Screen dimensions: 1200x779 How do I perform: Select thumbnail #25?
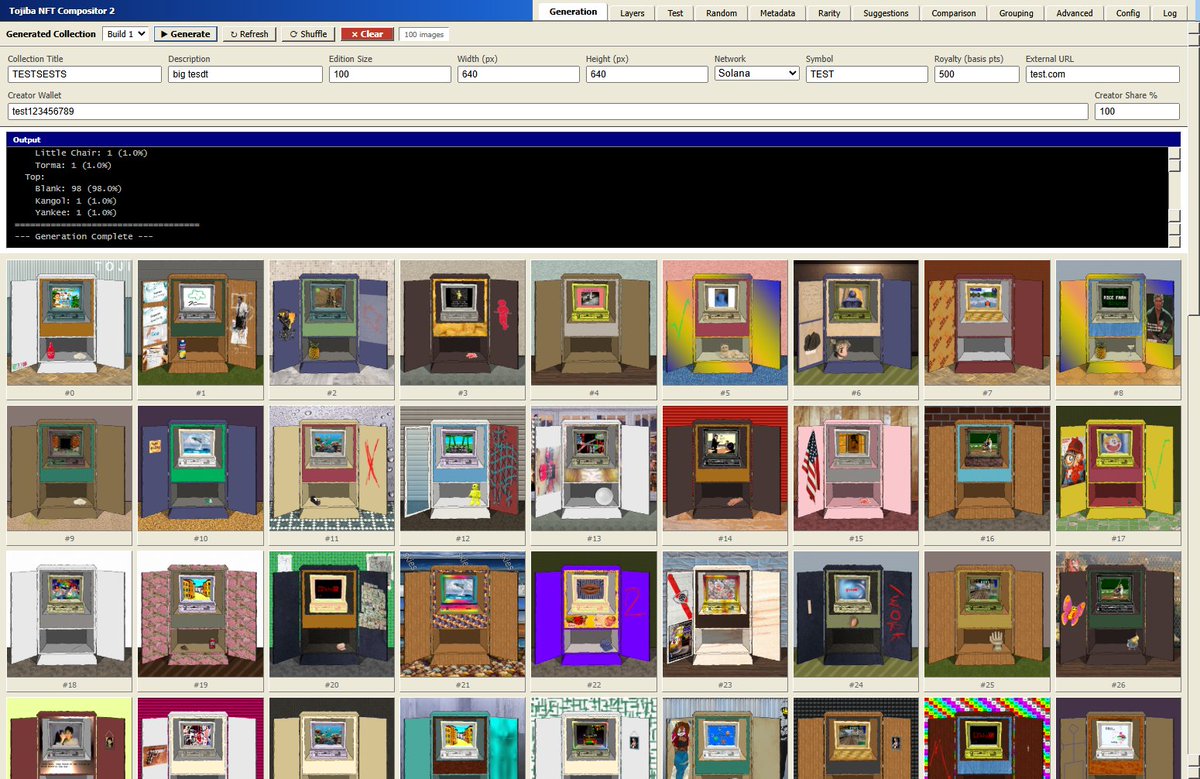987,621
